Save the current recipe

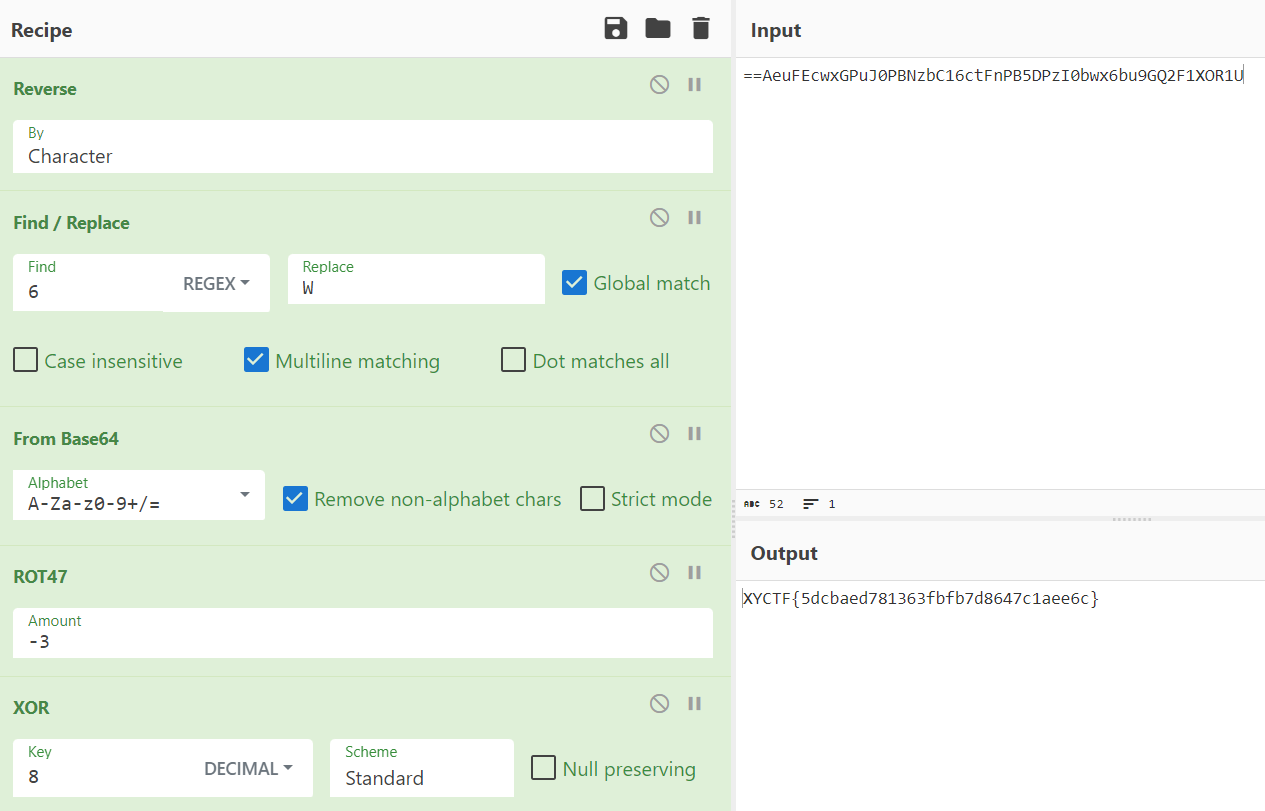616,29
